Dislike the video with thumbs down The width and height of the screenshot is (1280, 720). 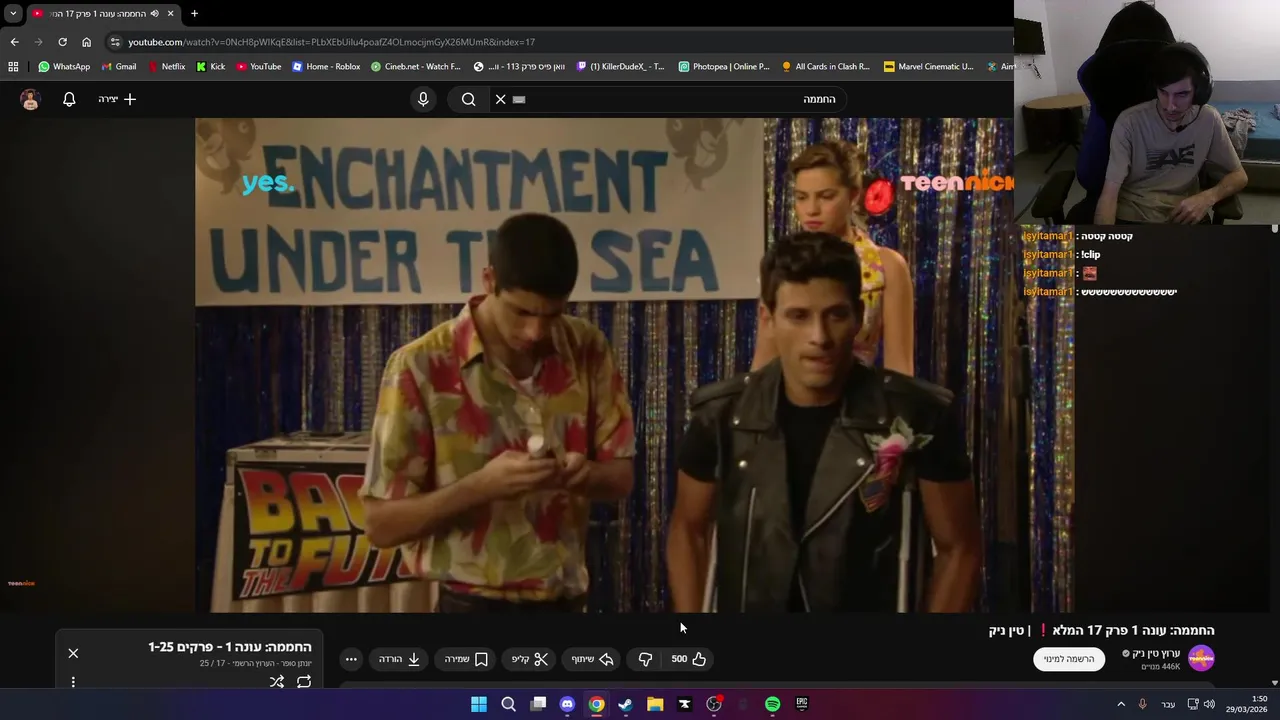tap(645, 659)
